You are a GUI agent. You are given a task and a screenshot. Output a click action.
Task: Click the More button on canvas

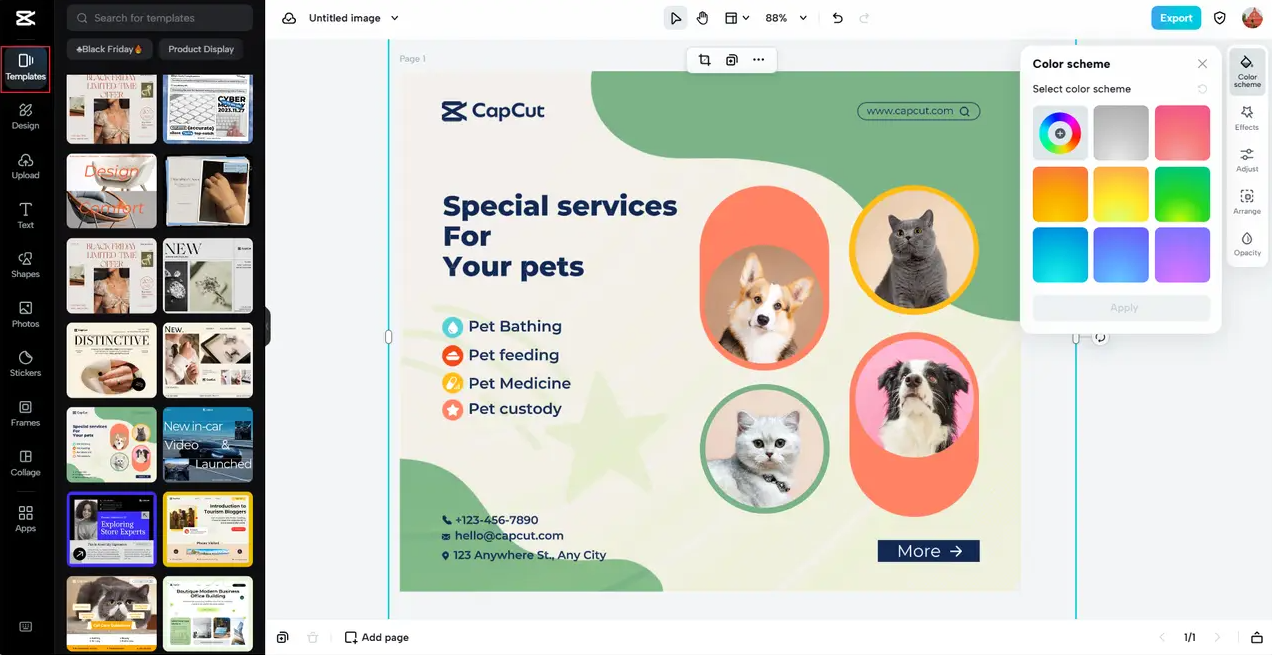point(929,551)
